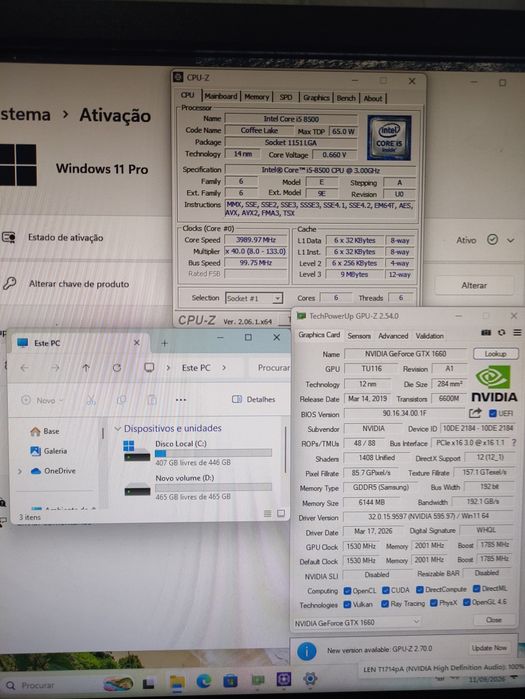Collapse Dispositivos e unidades group
This screenshot has height=699, width=525.
click(118, 428)
